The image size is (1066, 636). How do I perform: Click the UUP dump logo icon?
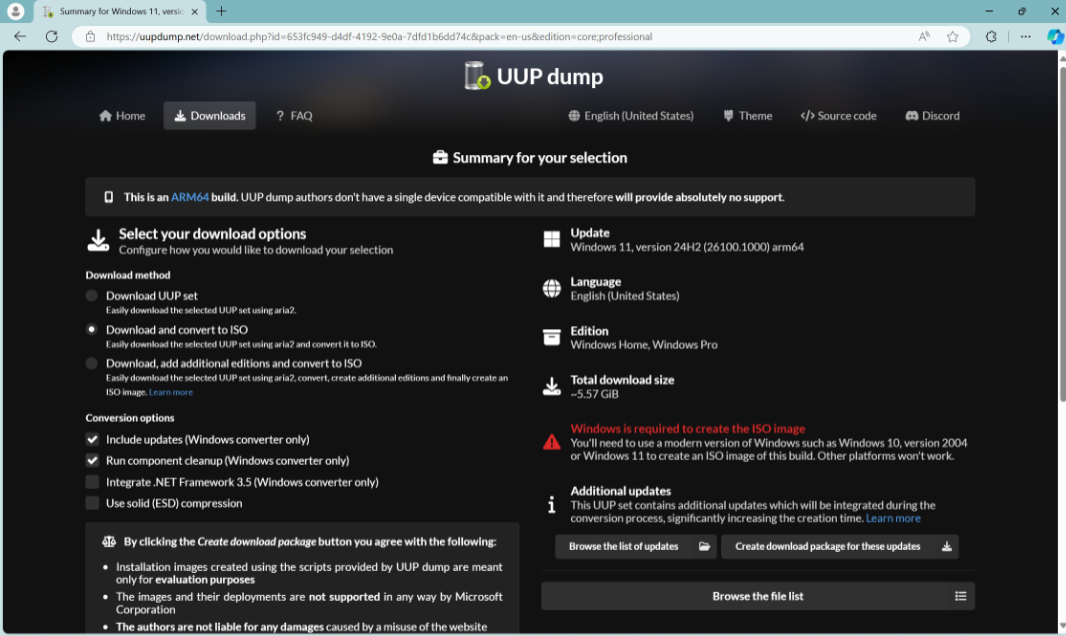click(477, 76)
